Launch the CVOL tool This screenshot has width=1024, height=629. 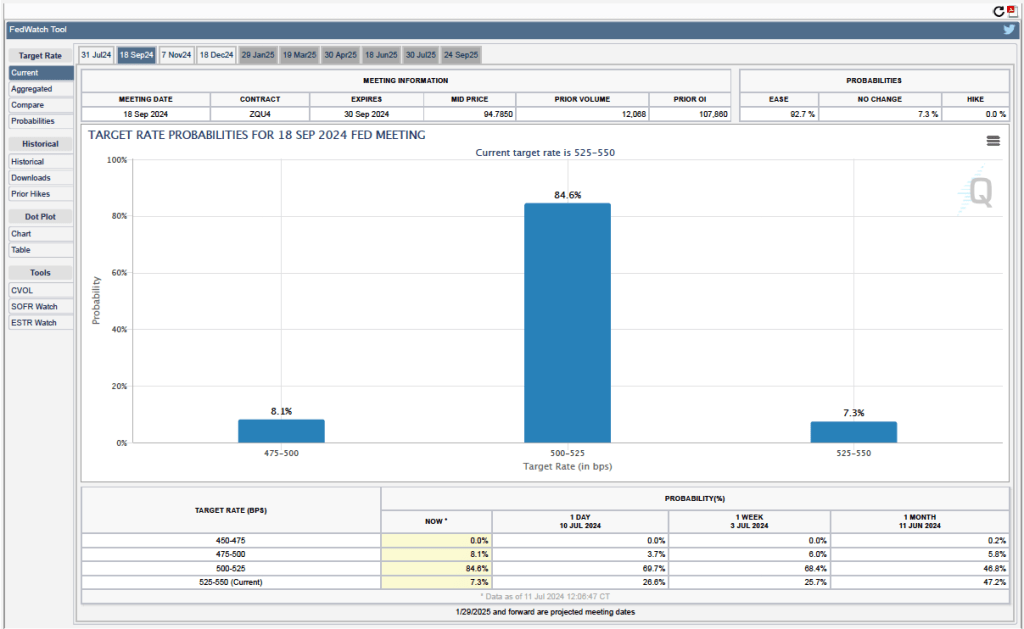(x=23, y=290)
